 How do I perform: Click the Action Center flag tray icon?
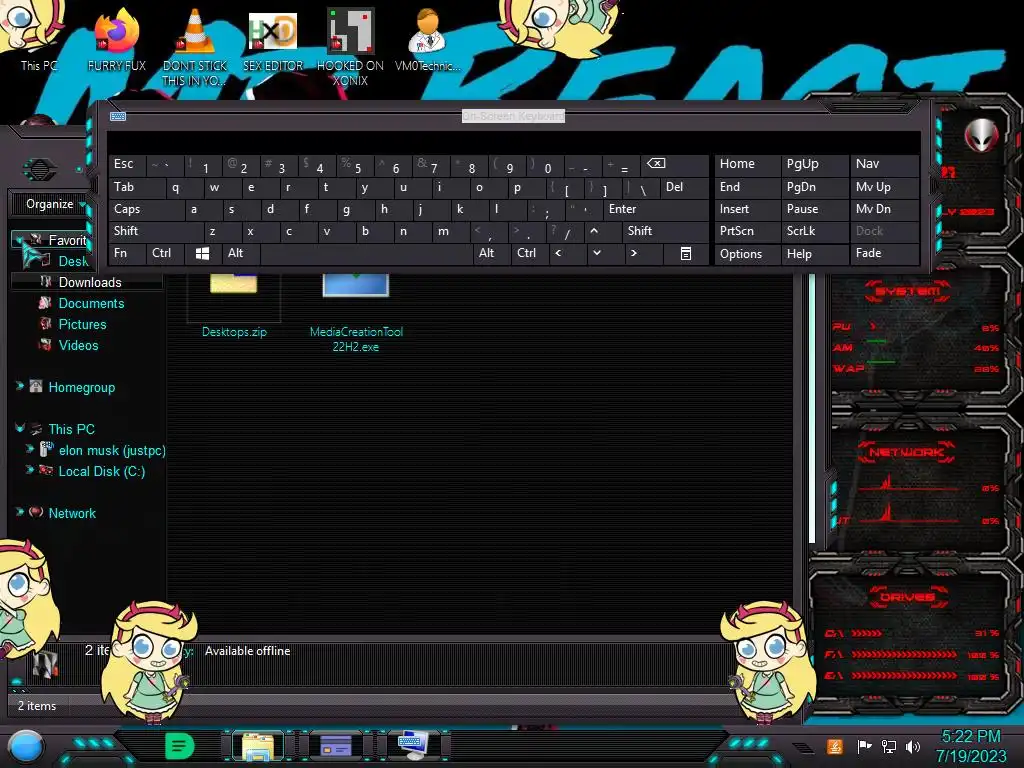[x=864, y=746]
